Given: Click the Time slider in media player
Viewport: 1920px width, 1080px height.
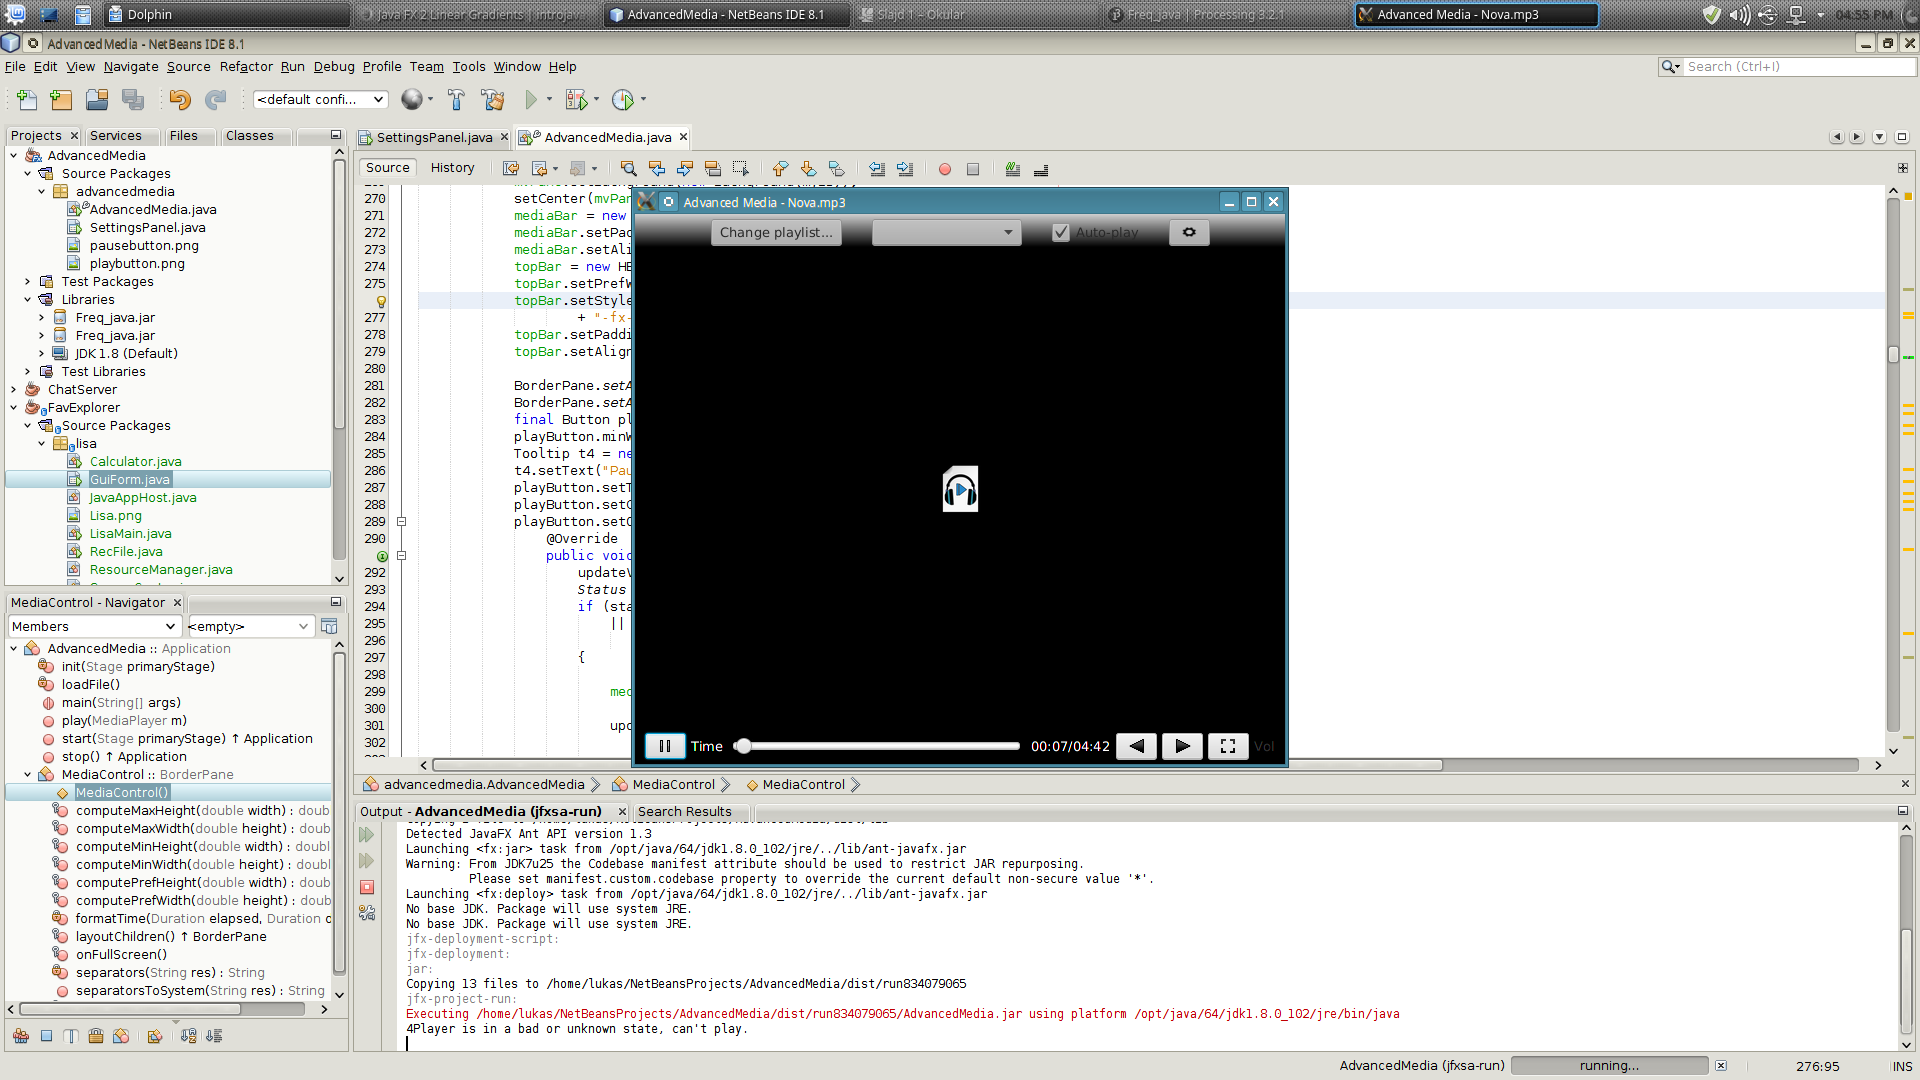Looking at the screenshot, I should (880, 746).
